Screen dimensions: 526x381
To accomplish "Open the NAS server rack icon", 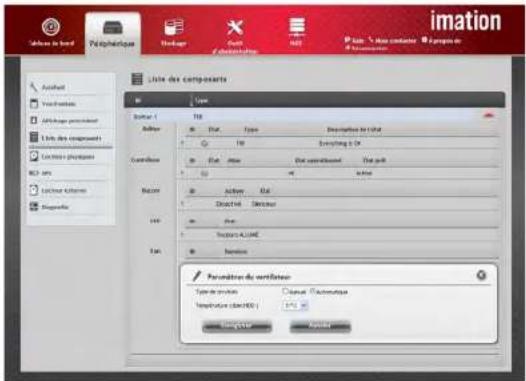I will click(x=297, y=26).
